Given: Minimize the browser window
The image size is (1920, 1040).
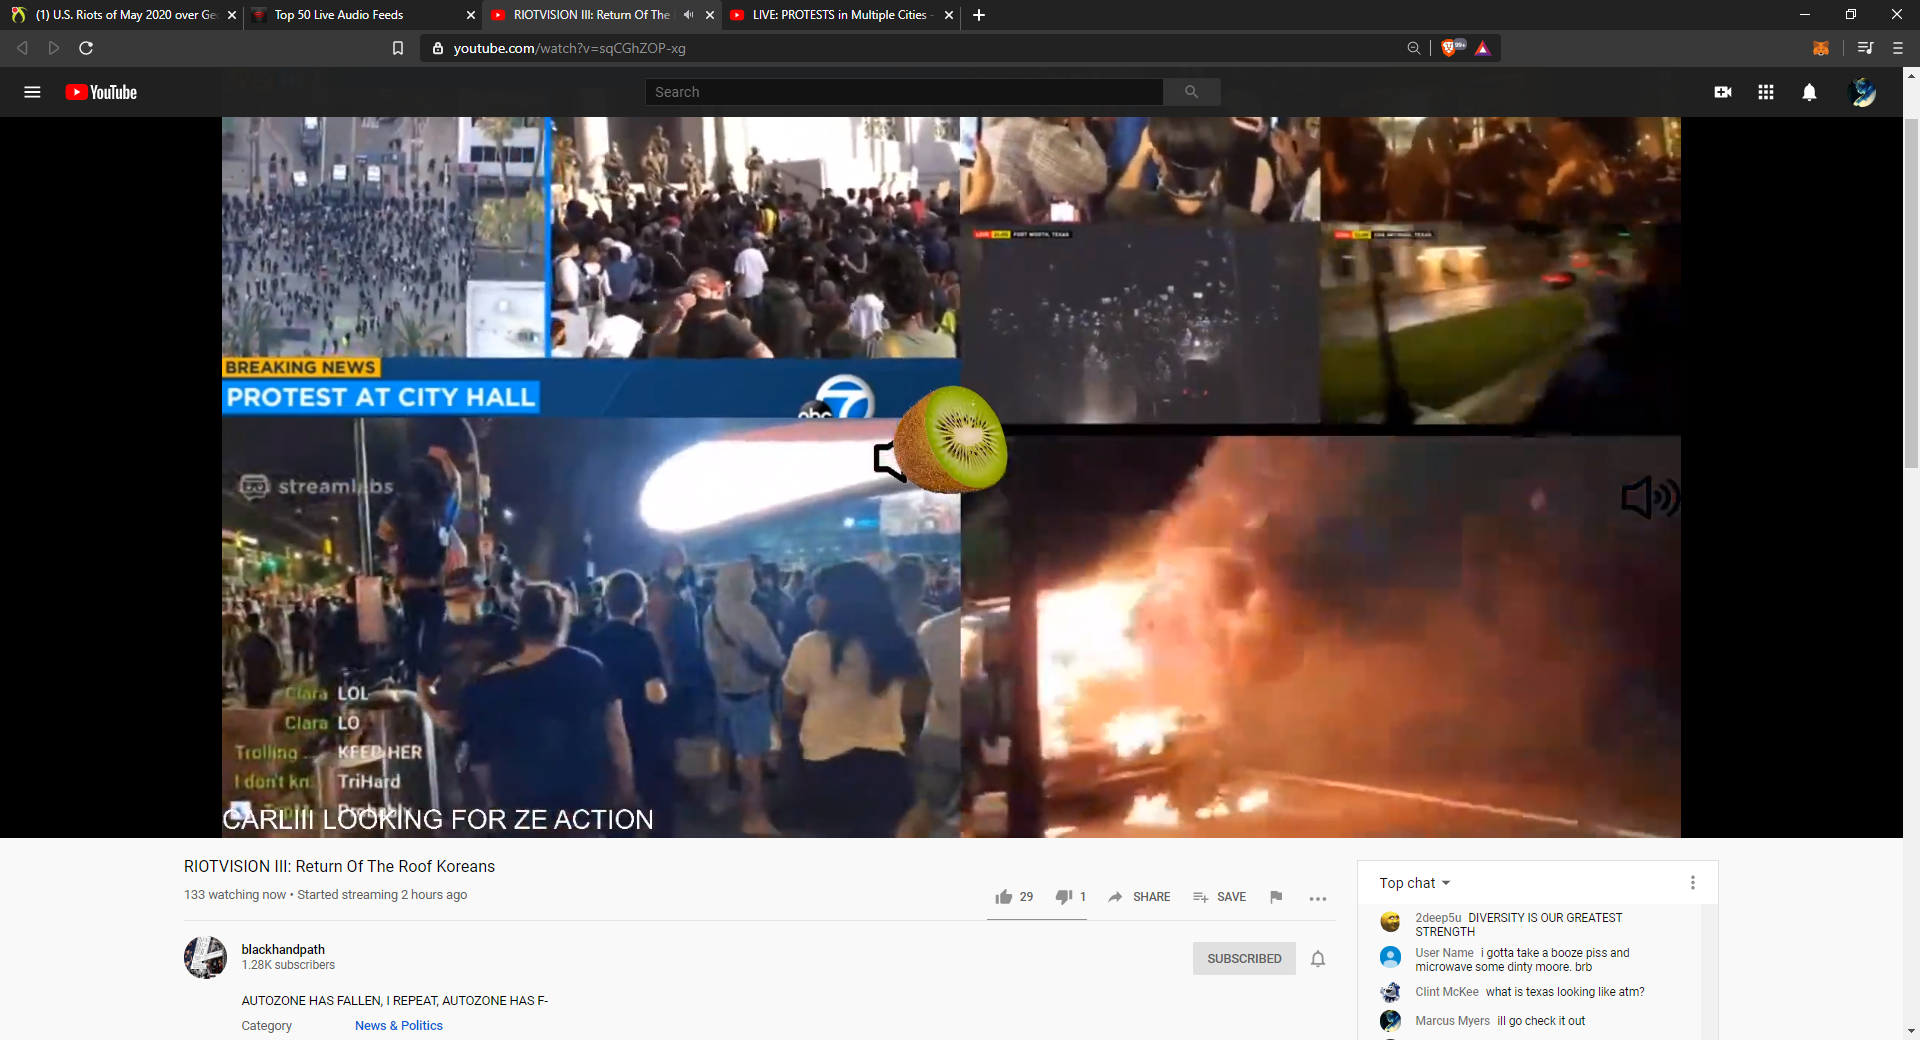Looking at the screenshot, I should pos(1805,15).
